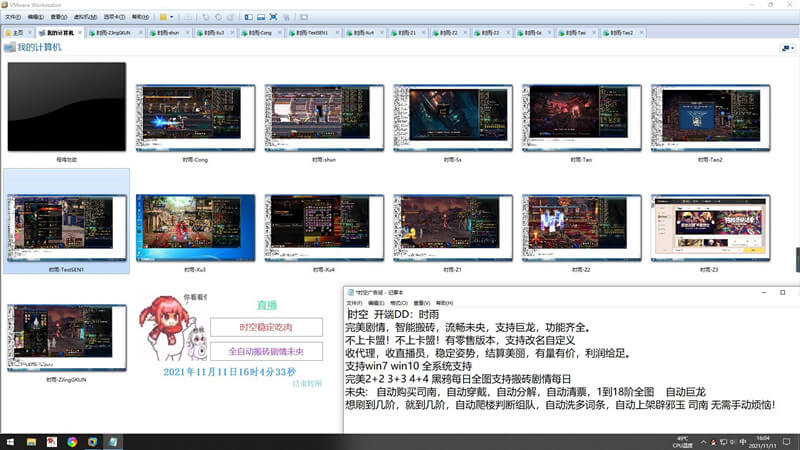This screenshot has height=450, width=800.
Task: Select the 时雨-shun VM thumbnail
Action: click(x=324, y=118)
